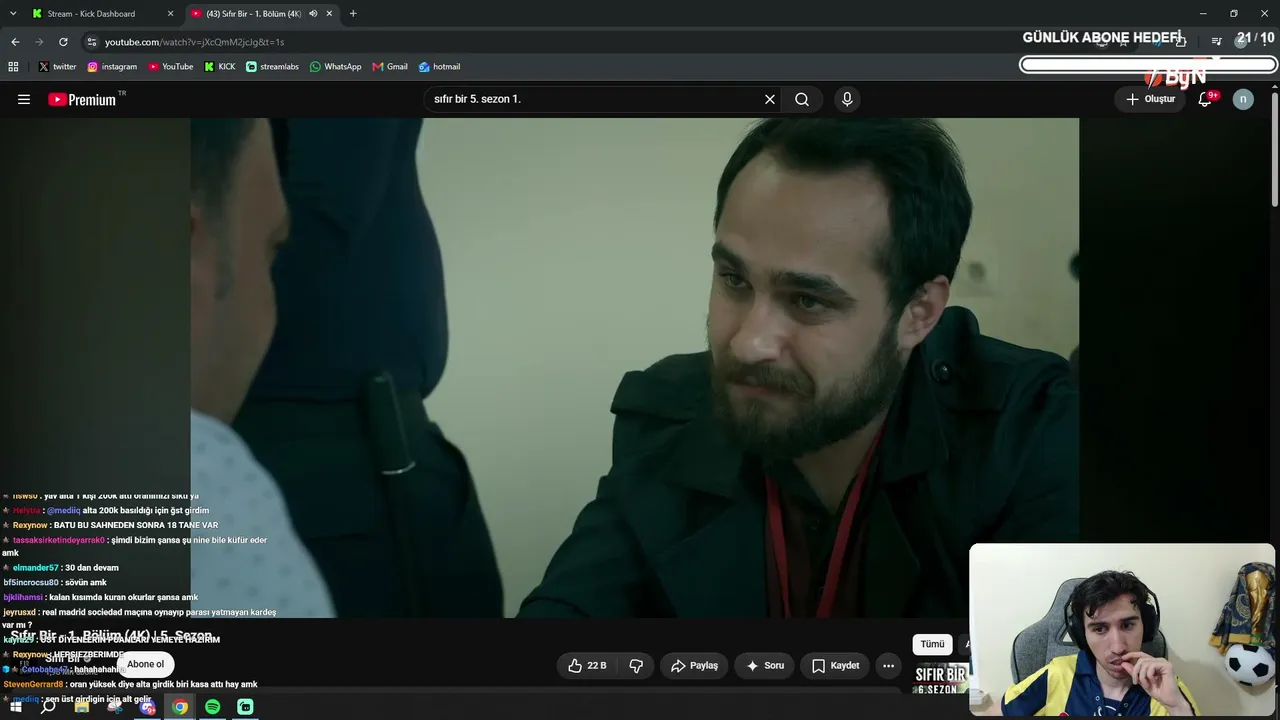Pause the Sıfır Bir video player

click(x=634, y=368)
